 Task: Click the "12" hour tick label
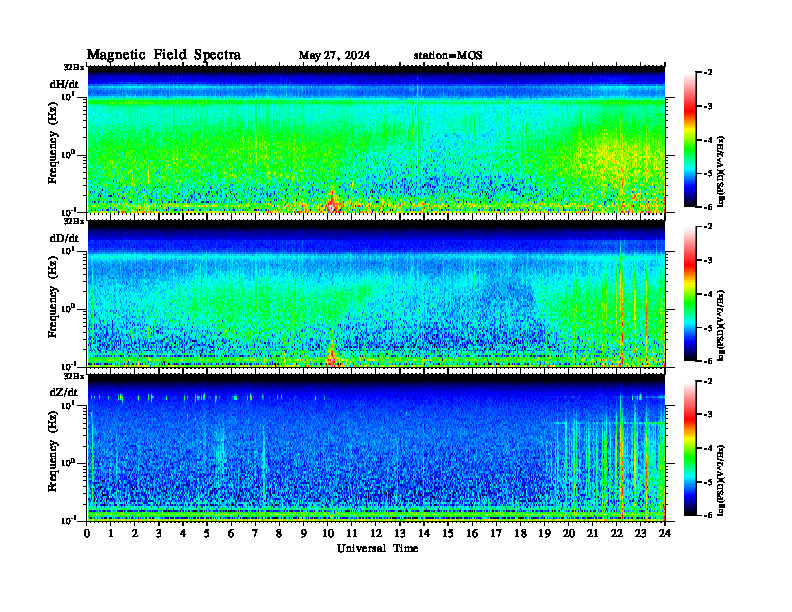[376, 534]
